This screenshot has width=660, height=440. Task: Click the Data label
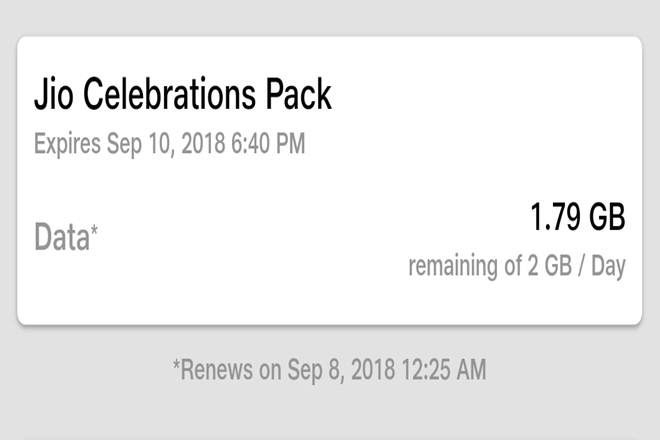61,237
